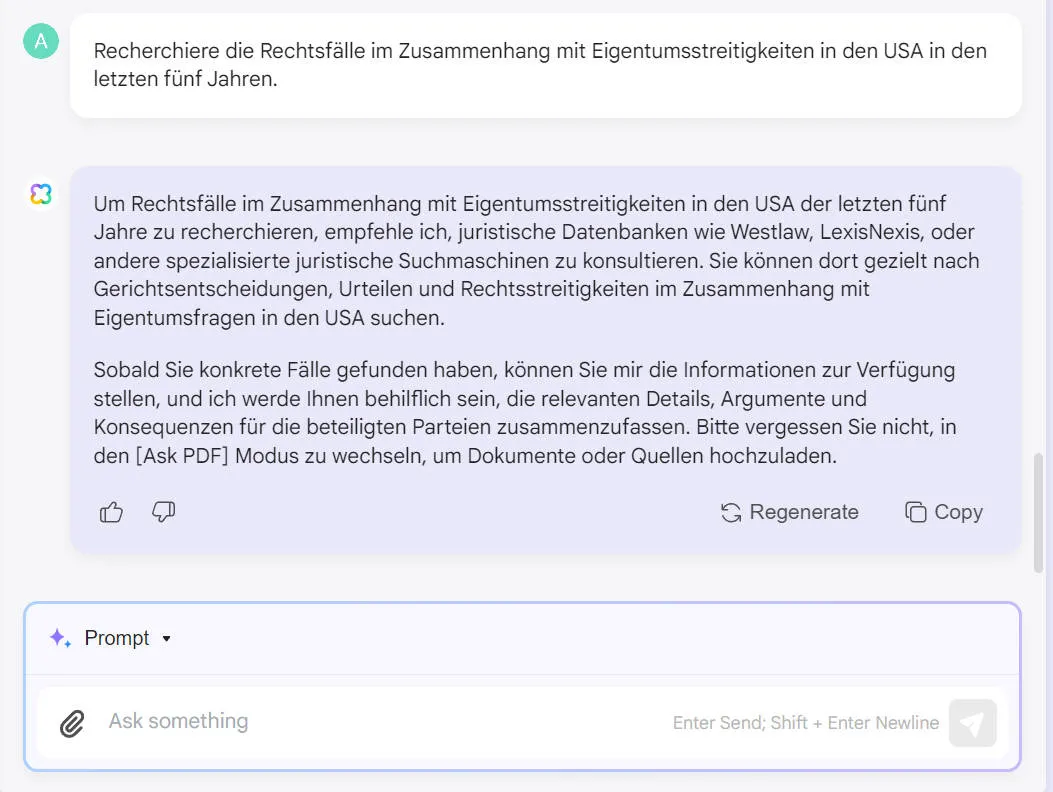Send the message with the paper plane icon
Screen dimensions: 1053x792
[972, 722]
